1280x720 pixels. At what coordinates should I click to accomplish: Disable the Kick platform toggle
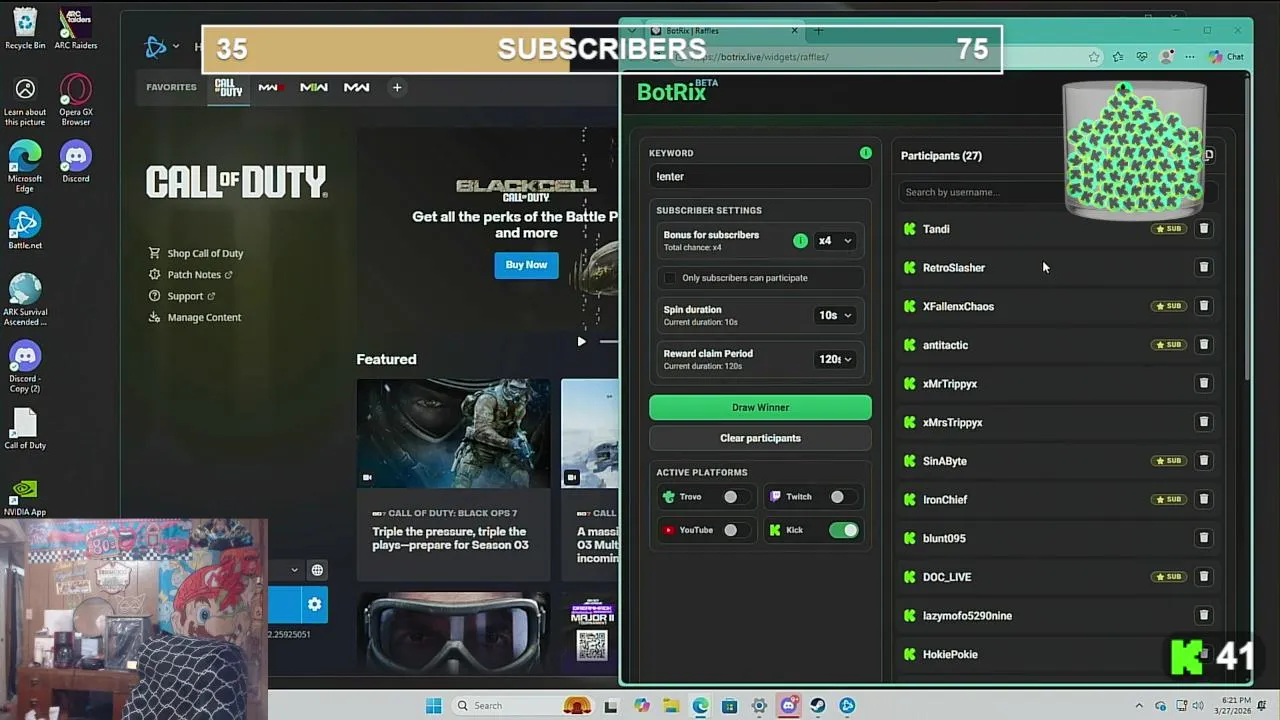pos(843,530)
